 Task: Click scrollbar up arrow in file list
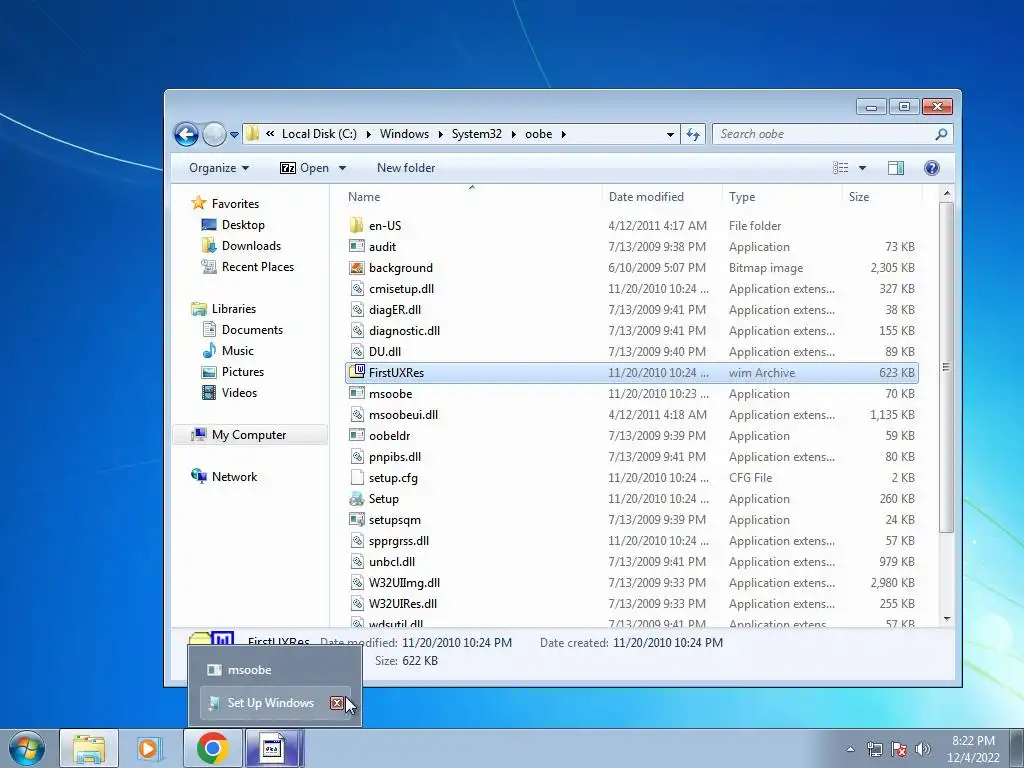946,194
